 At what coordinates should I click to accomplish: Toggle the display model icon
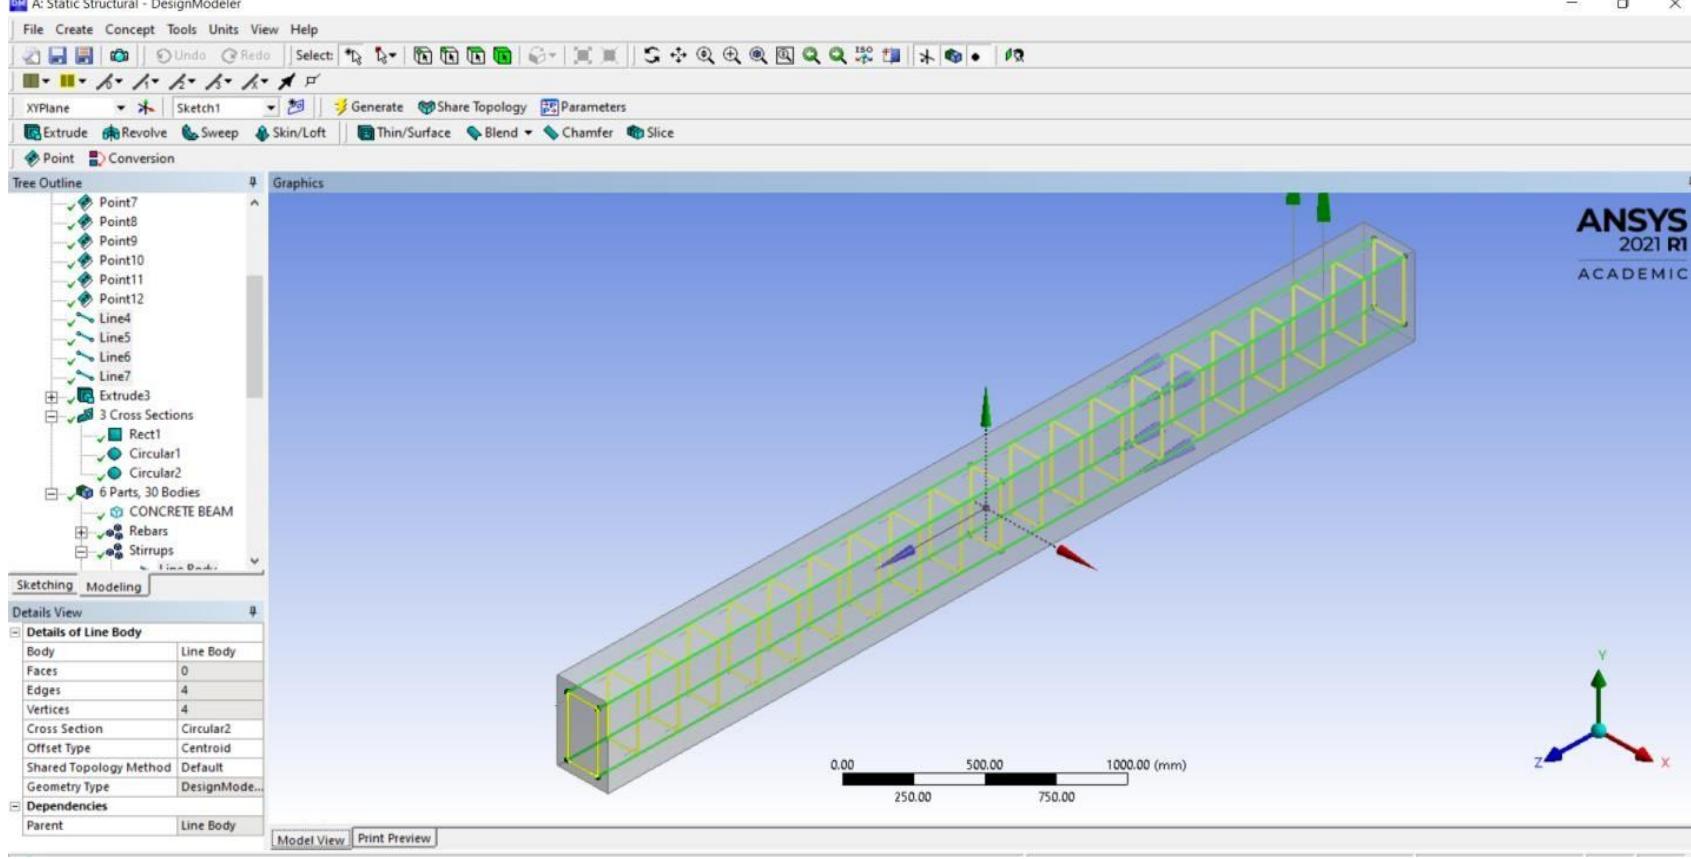point(953,55)
